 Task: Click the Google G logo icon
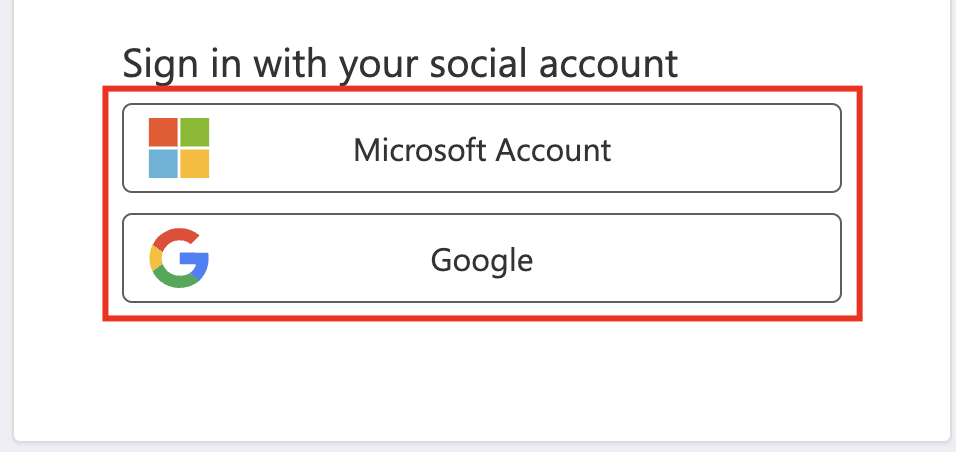point(179,258)
